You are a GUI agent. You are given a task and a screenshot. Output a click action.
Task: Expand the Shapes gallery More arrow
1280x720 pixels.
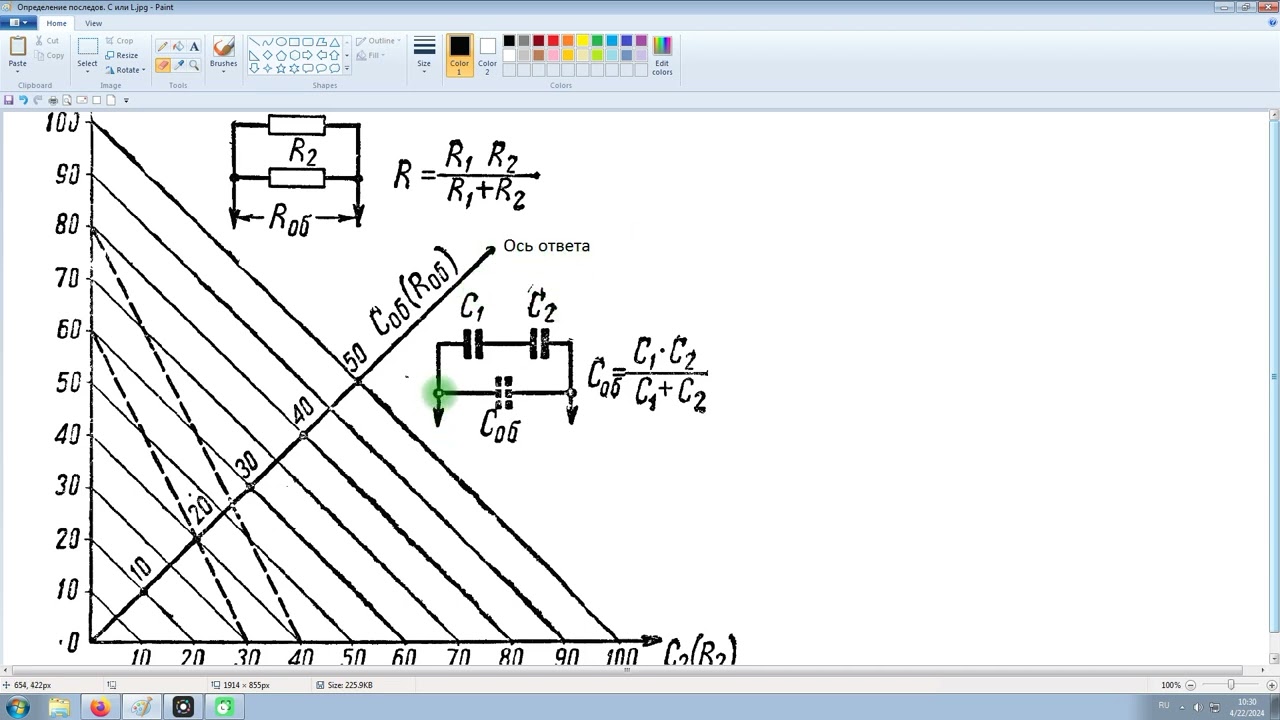(347, 69)
